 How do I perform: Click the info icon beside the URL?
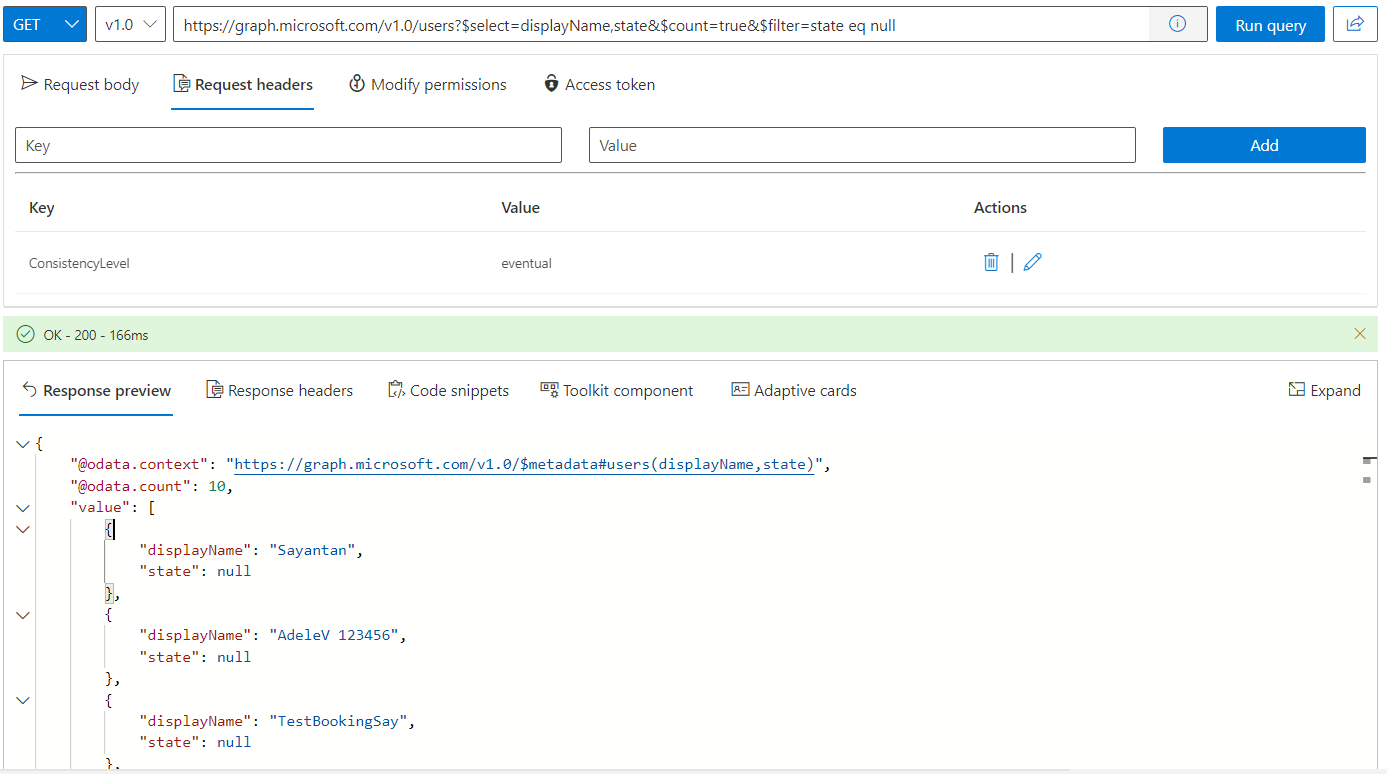tap(1177, 24)
